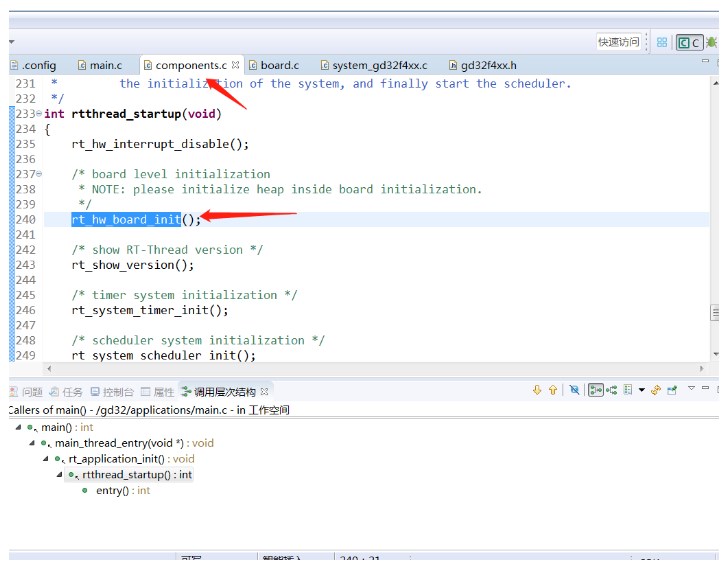Switch to the 控制台 console tab
The image size is (723, 565).
[x=117, y=392]
